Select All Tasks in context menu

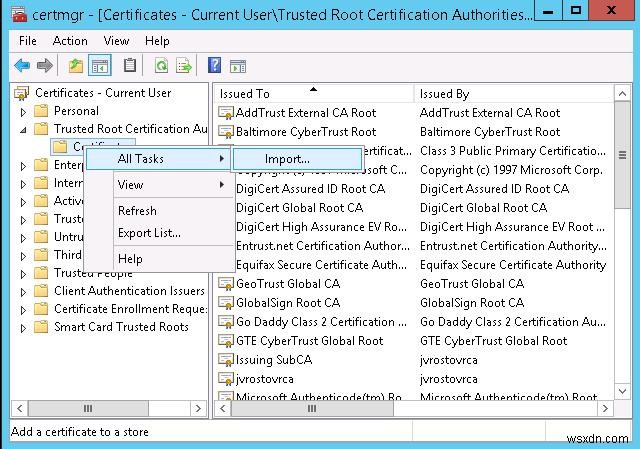click(x=159, y=159)
